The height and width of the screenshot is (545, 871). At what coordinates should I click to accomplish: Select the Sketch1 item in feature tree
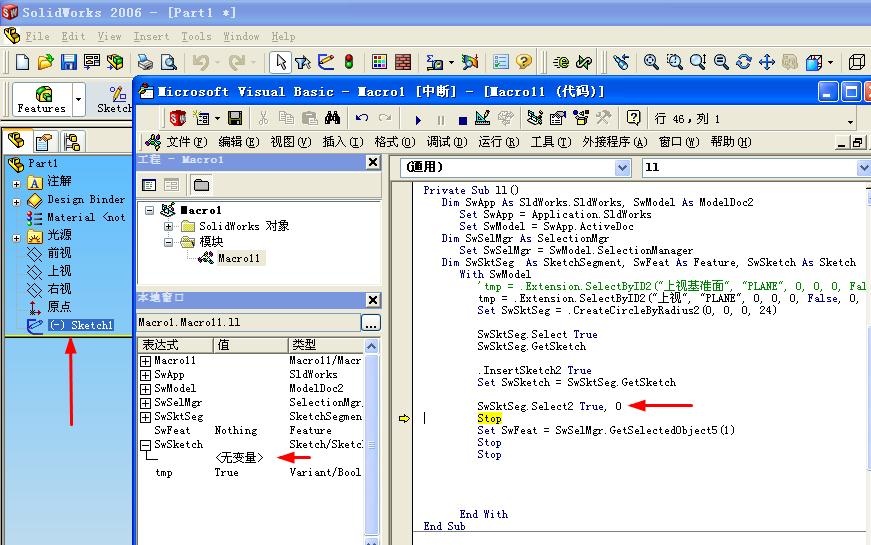point(81,325)
